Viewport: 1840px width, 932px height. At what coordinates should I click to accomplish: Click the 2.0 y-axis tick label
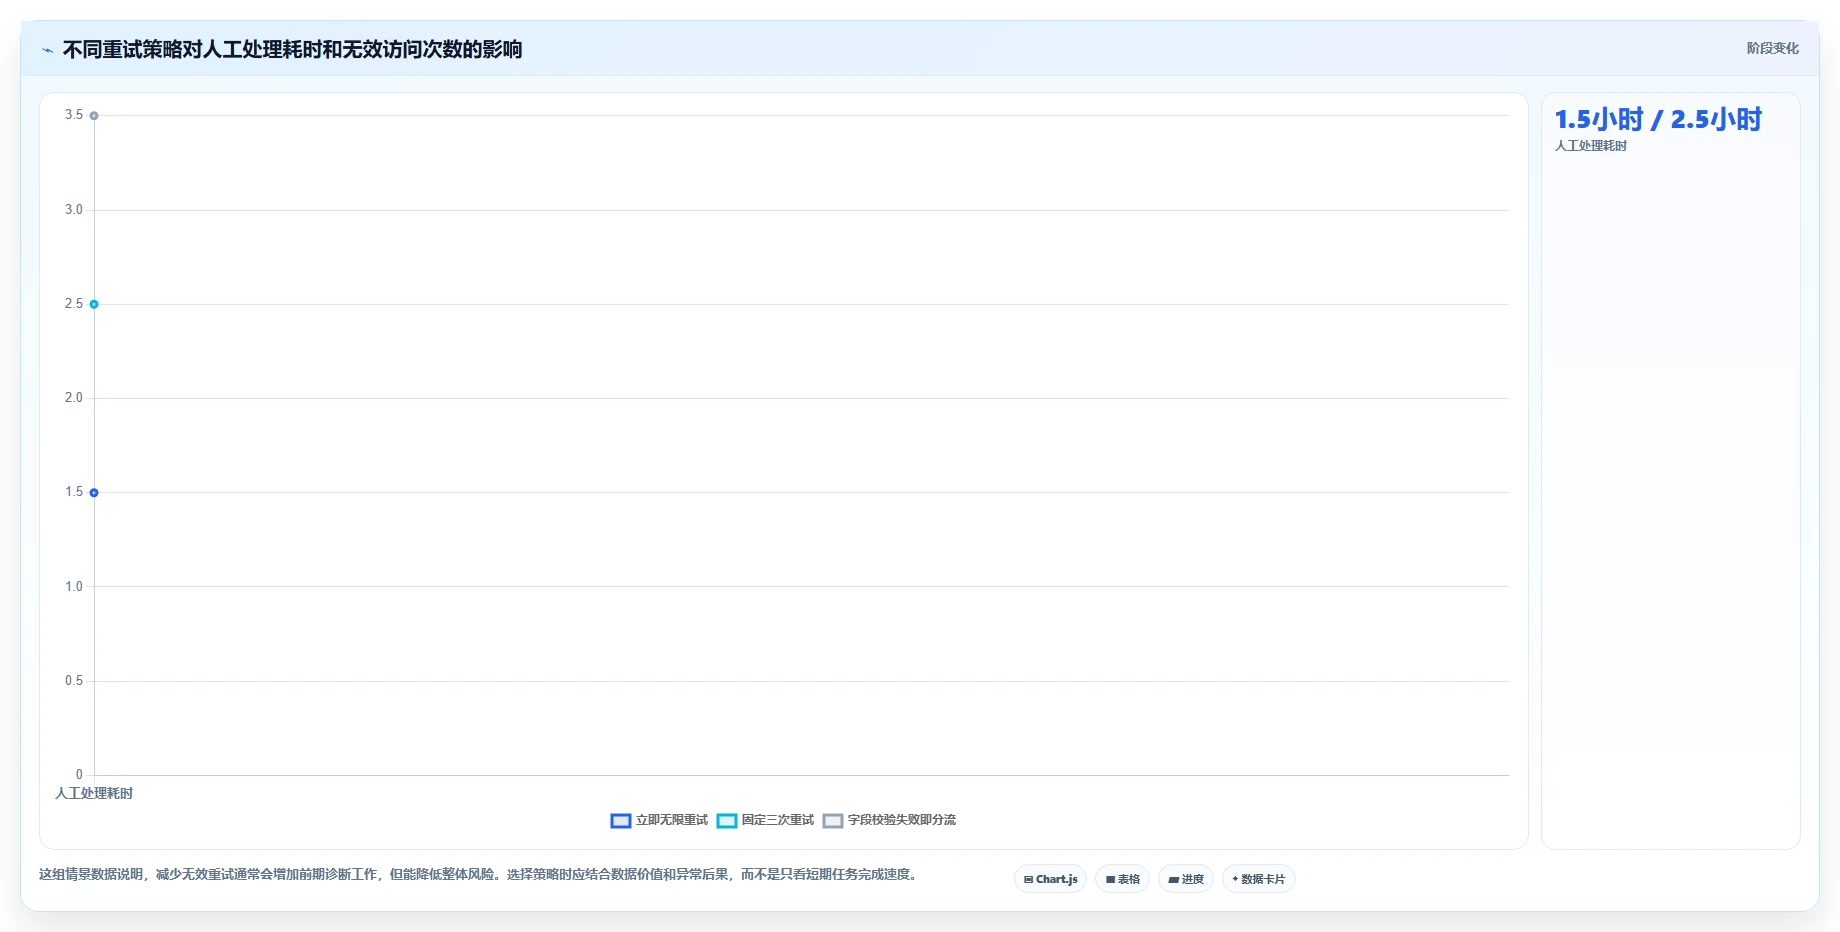tap(74, 398)
